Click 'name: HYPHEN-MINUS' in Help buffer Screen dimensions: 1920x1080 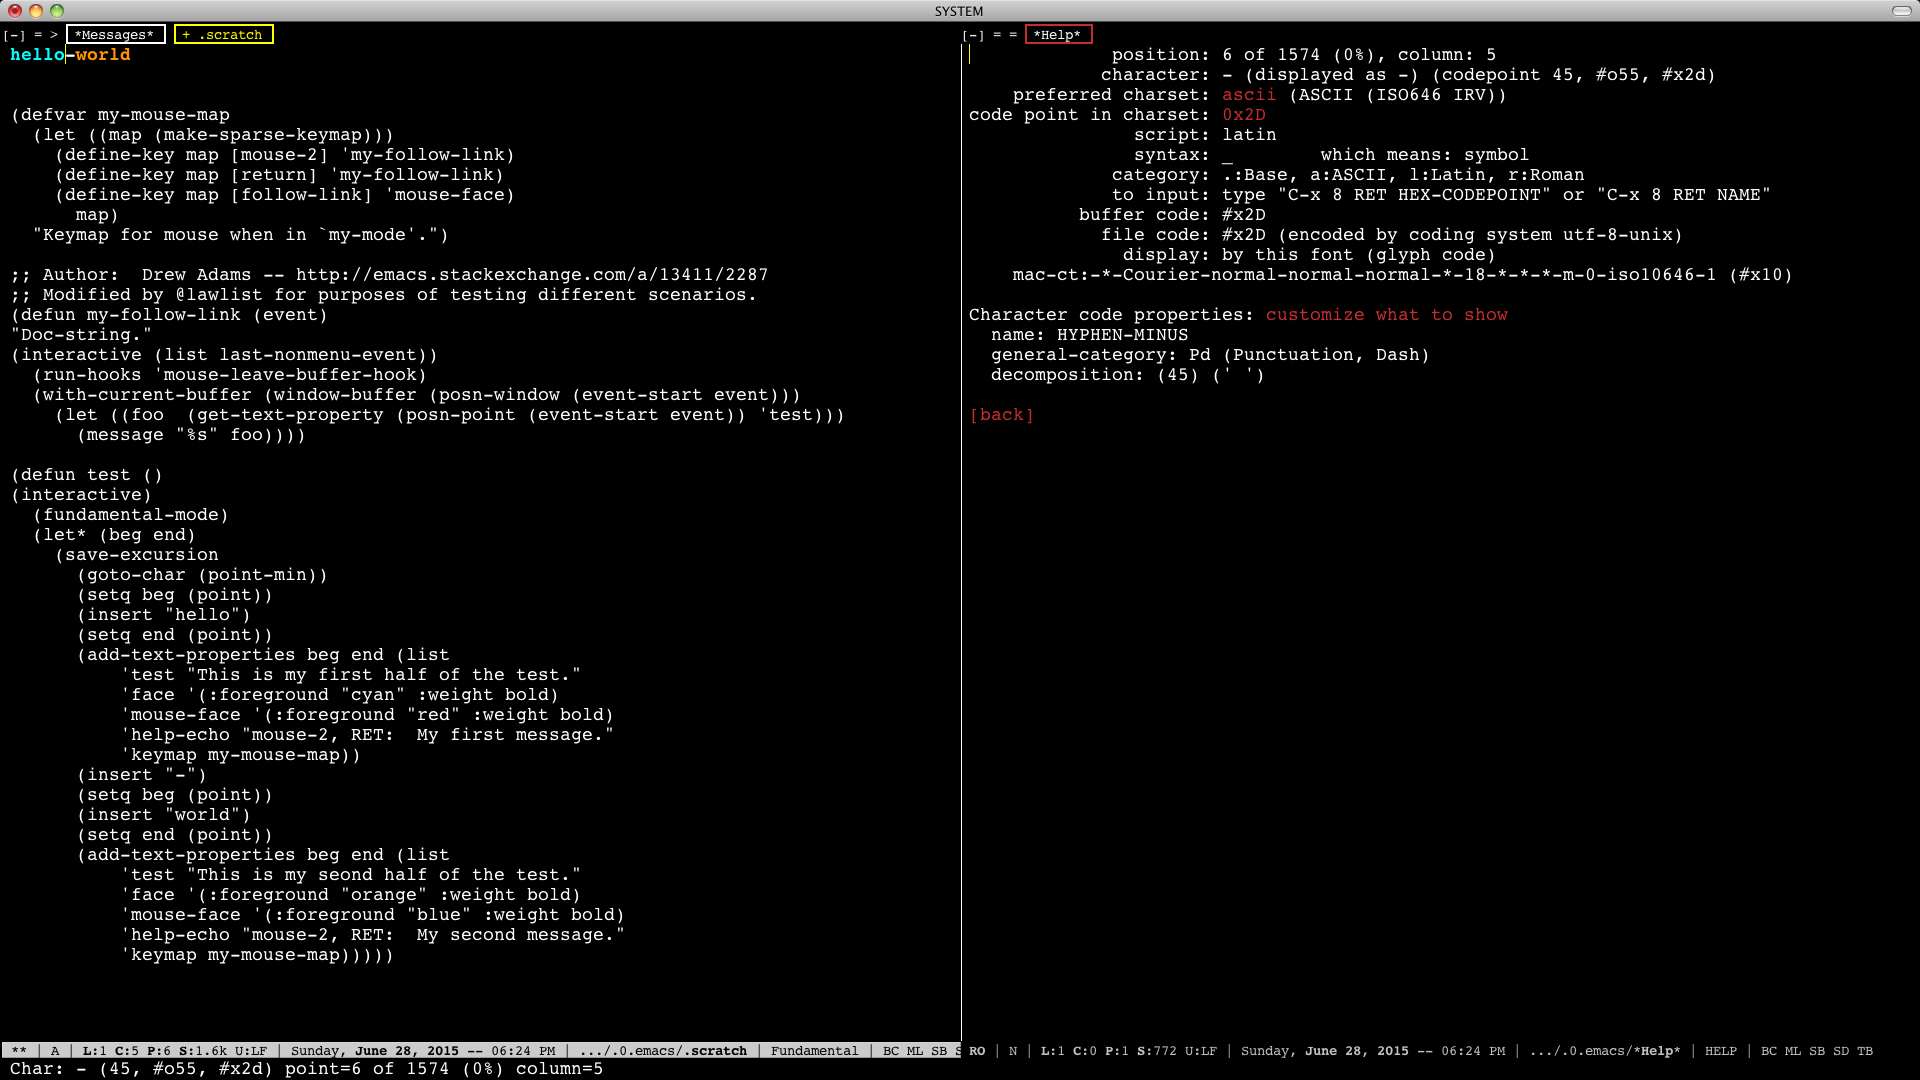tap(1089, 335)
